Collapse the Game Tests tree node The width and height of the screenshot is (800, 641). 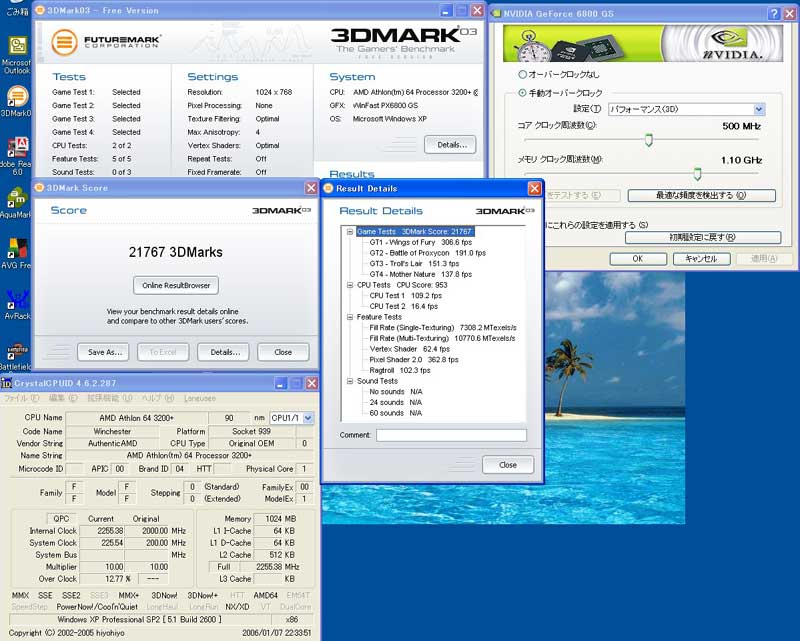350,232
